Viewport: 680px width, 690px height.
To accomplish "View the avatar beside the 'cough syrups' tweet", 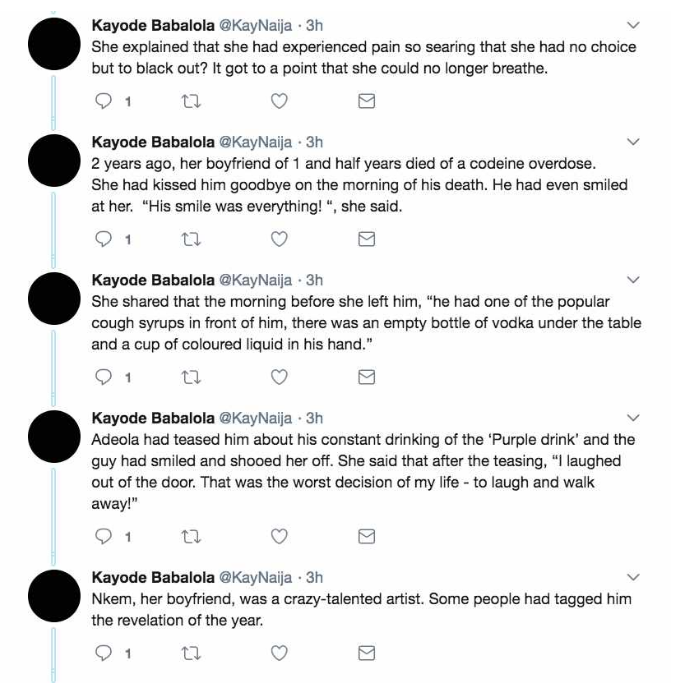I will tap(54, 298).
